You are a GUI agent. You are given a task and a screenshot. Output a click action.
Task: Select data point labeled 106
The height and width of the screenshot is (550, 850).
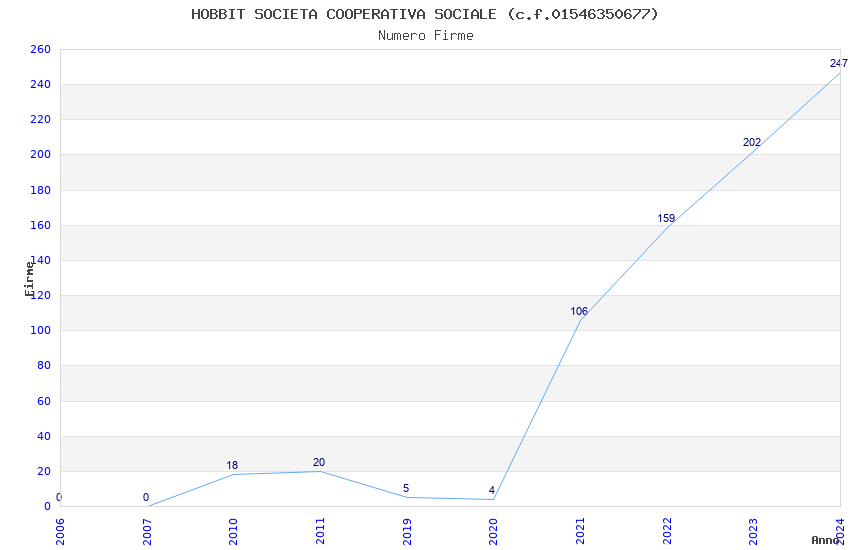(x=579, y=311)
